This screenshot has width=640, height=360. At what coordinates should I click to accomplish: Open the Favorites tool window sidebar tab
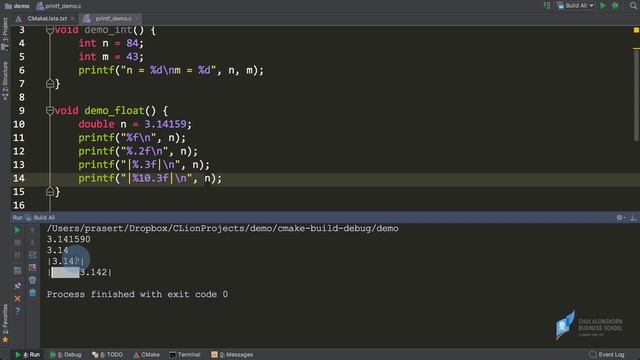click(x=5, y=324)
